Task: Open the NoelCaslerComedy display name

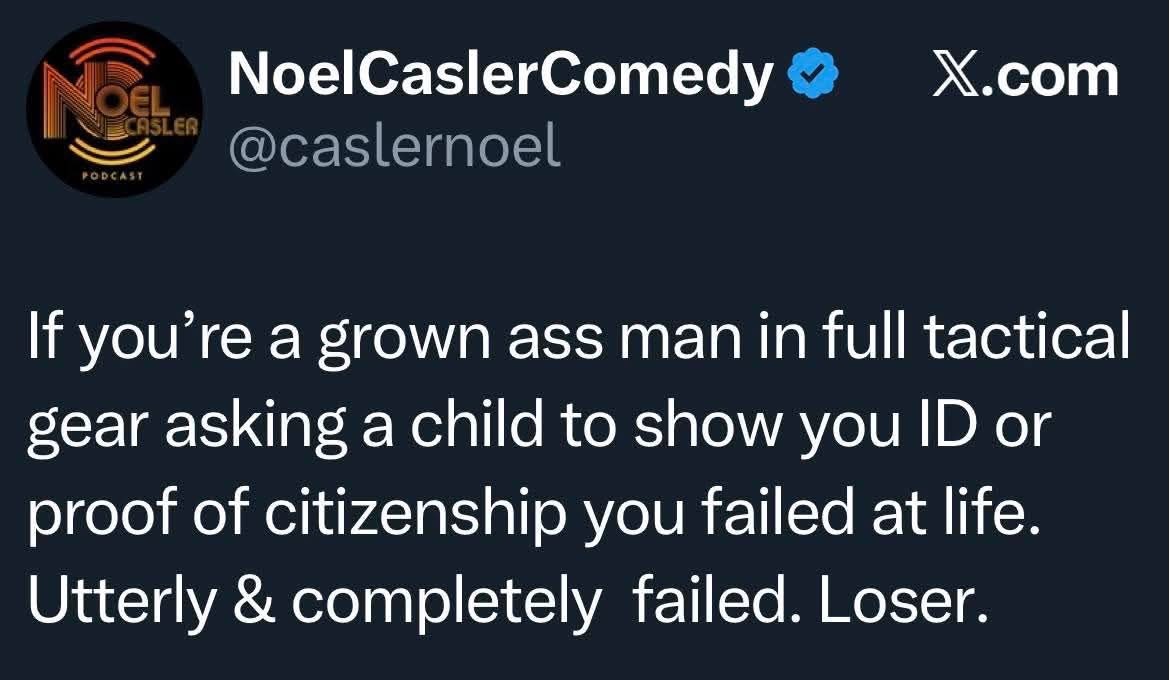Action: click(x=501, y=76)
